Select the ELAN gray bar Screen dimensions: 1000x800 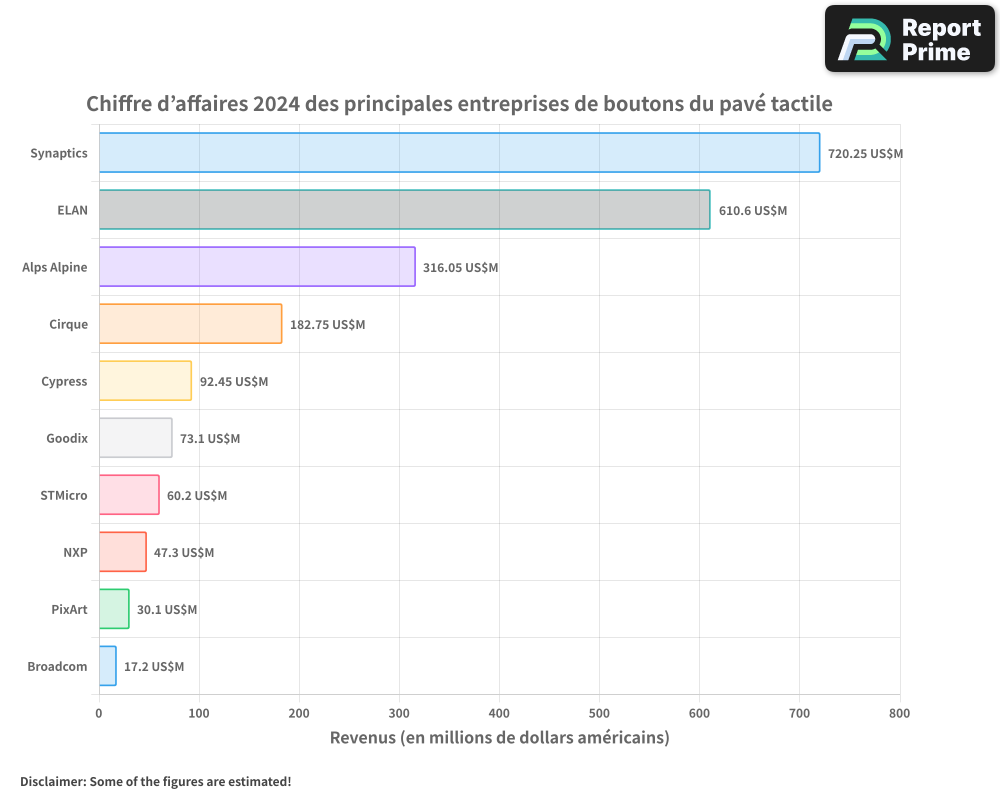pyautogui.click(x=404, y=210)
